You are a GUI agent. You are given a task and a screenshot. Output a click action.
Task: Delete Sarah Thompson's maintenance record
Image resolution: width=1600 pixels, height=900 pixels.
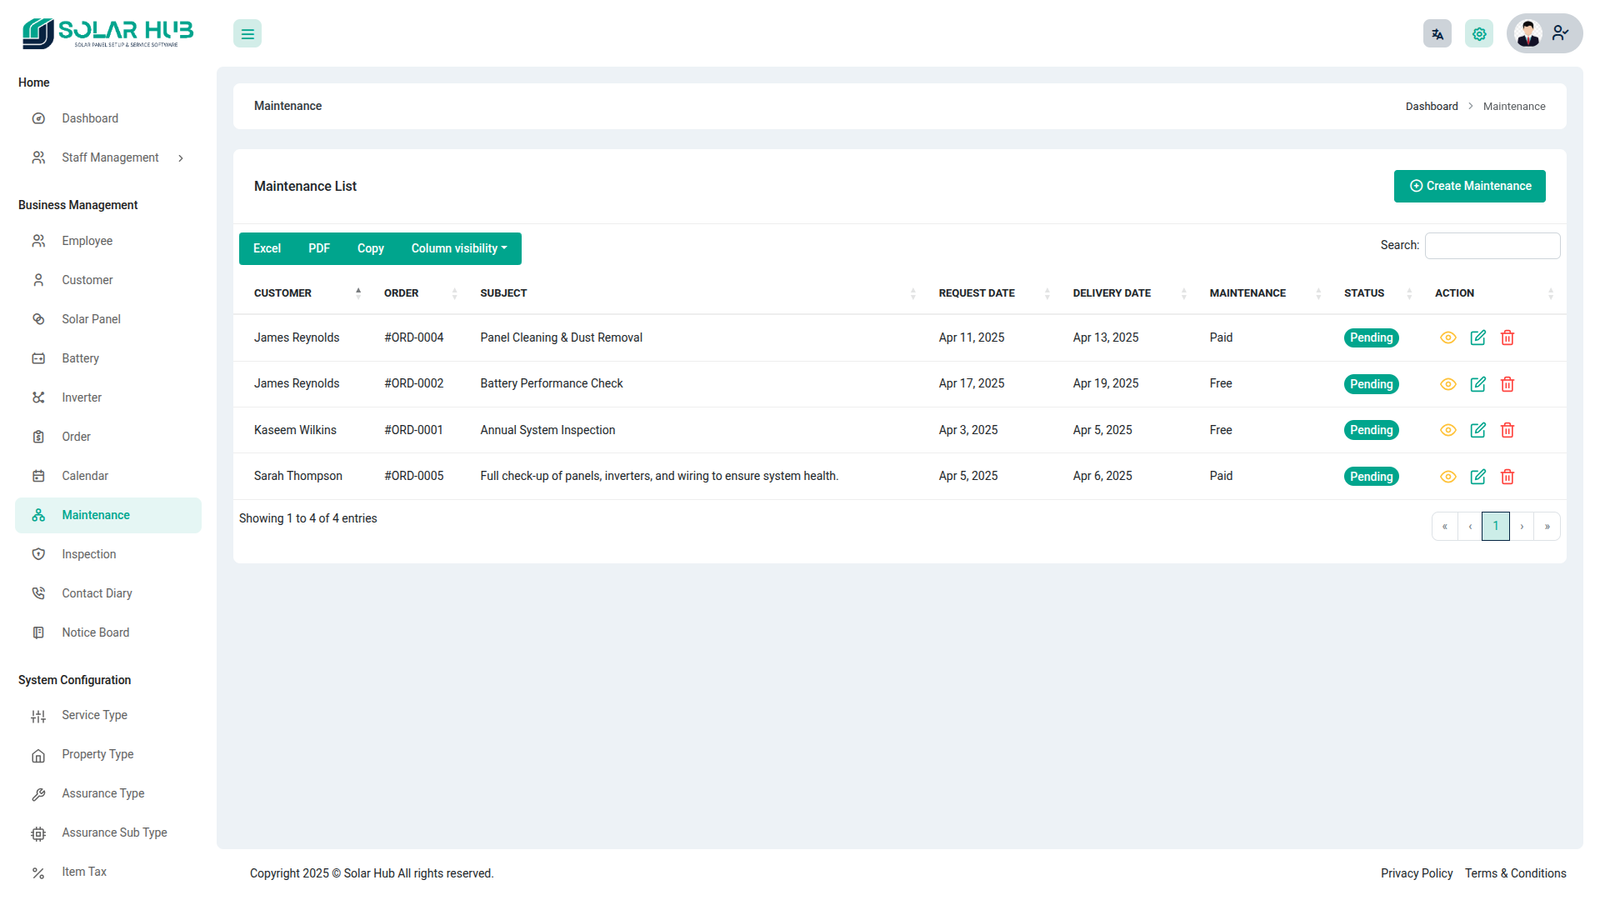tap(1507, 477)
